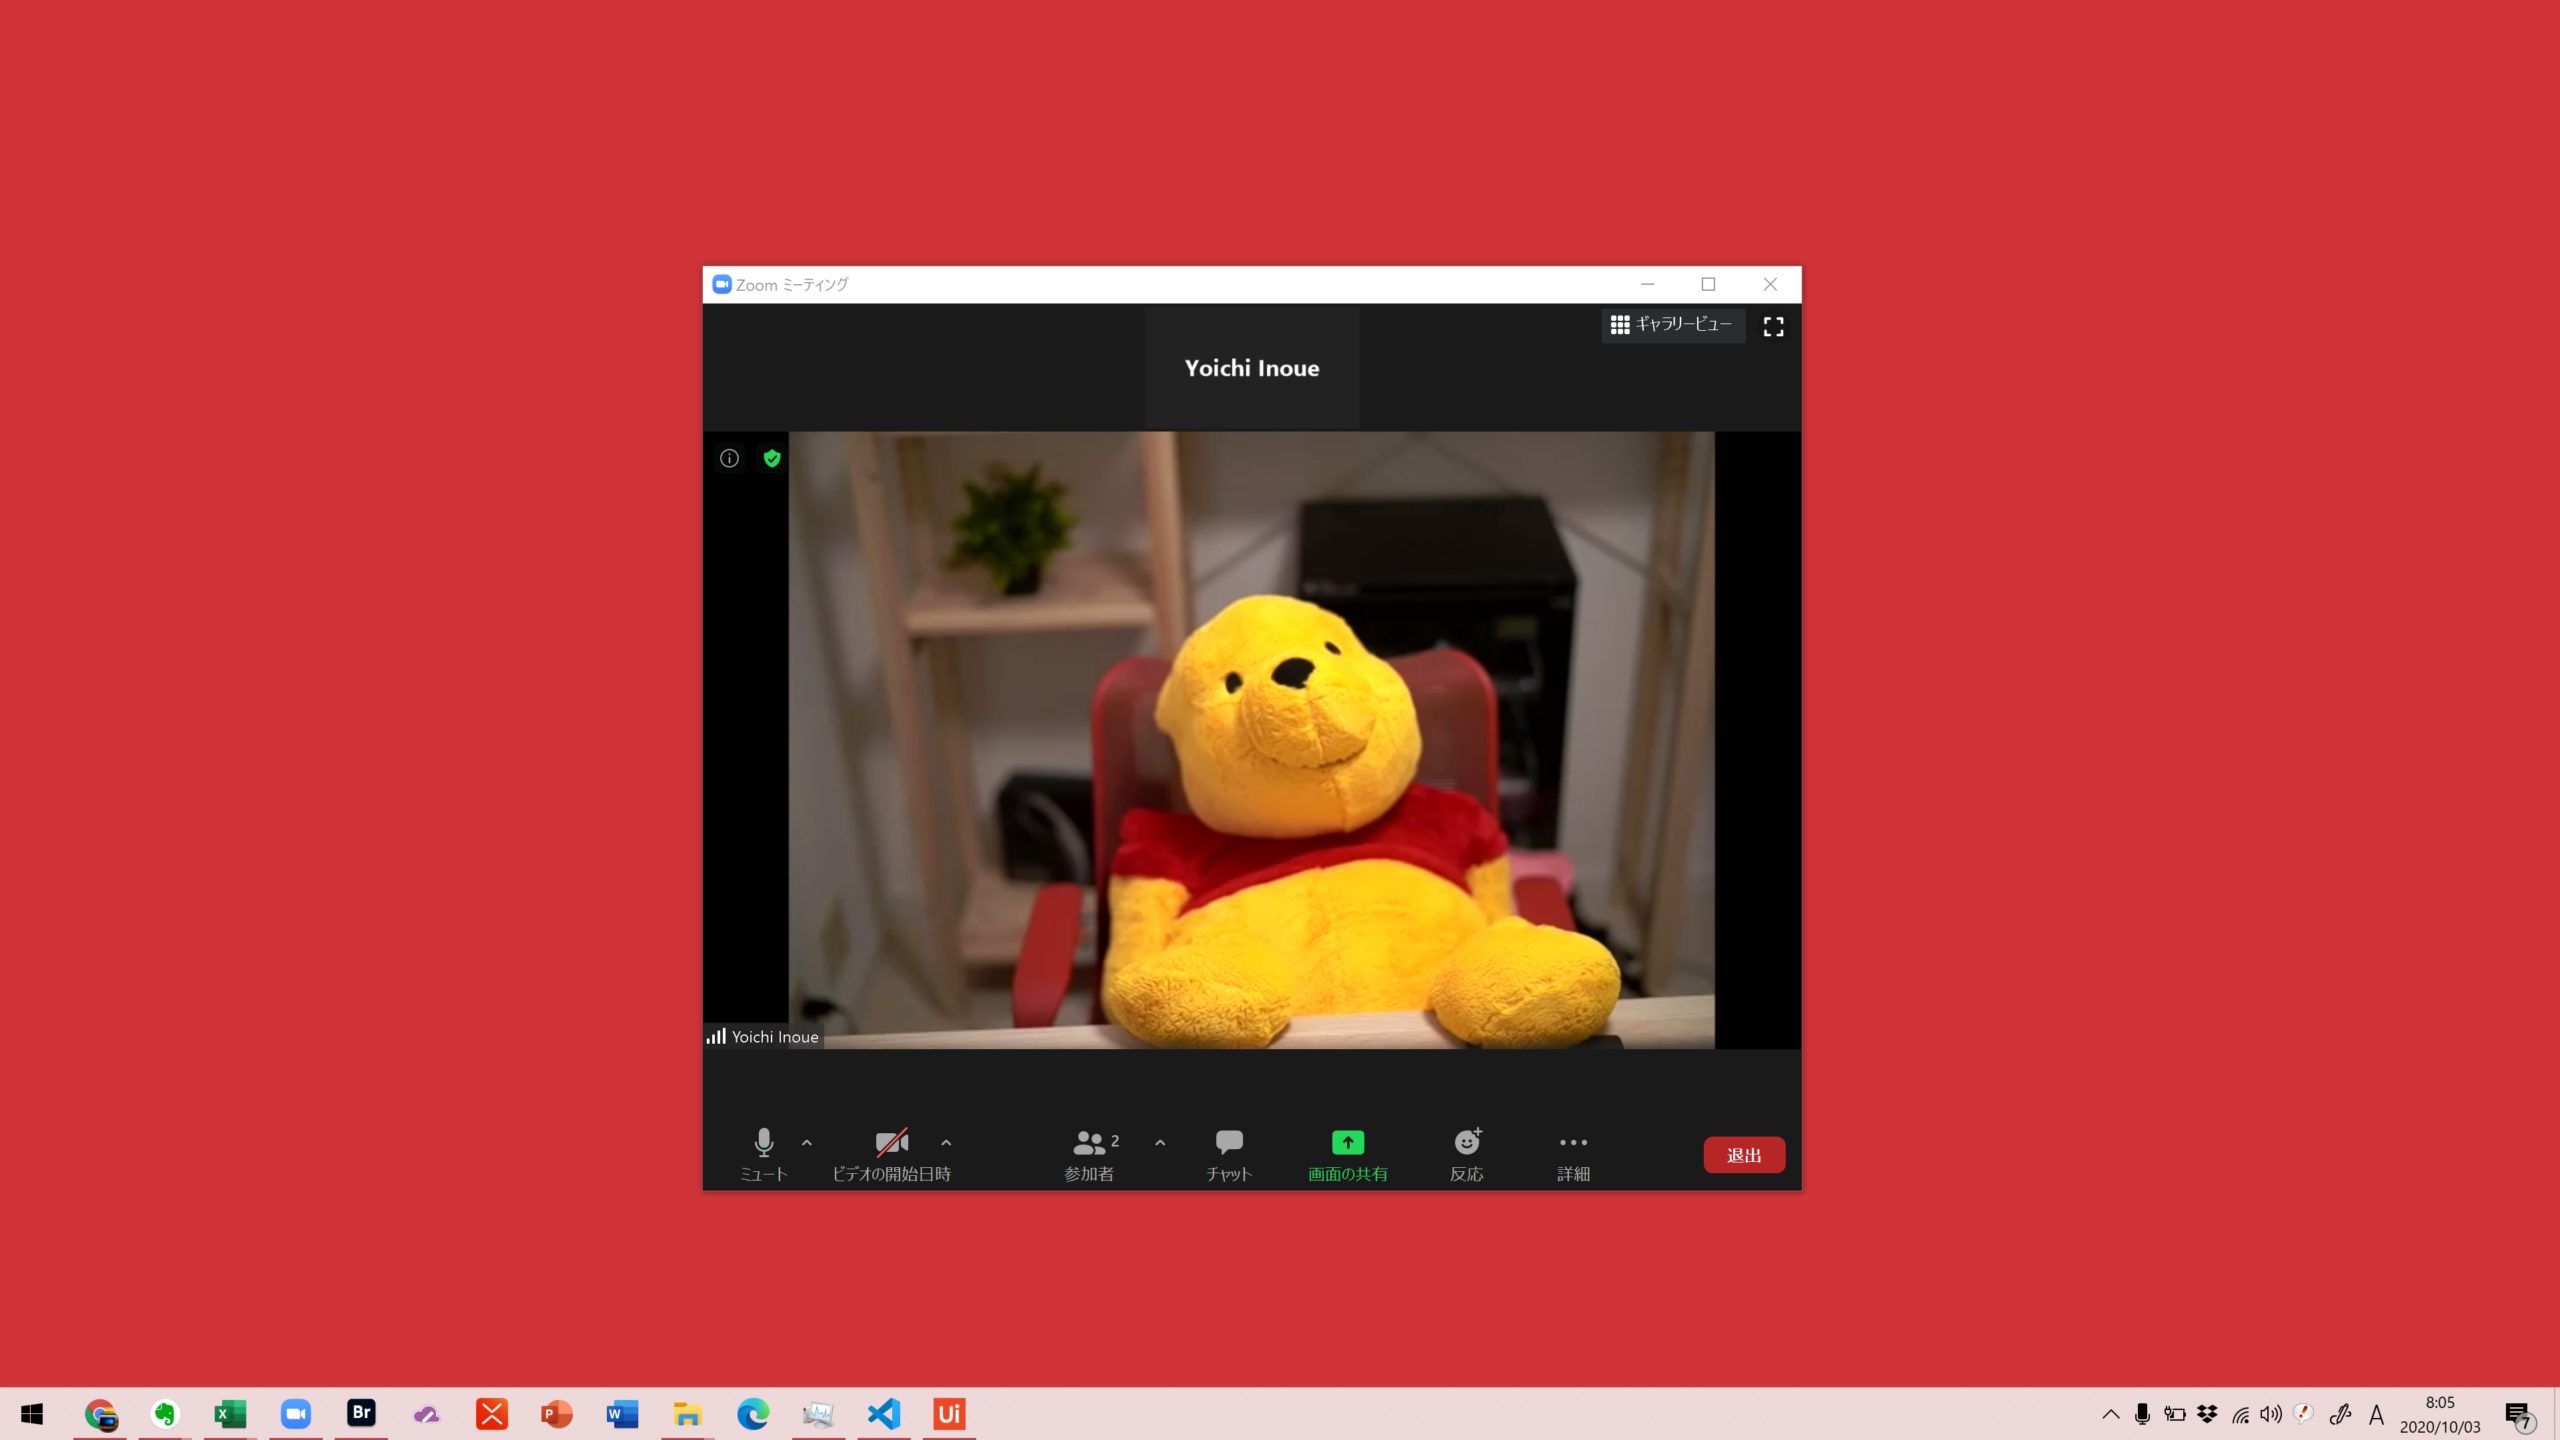
Task: Open Evernote from the taskbar
Action: pos(165,1414)
